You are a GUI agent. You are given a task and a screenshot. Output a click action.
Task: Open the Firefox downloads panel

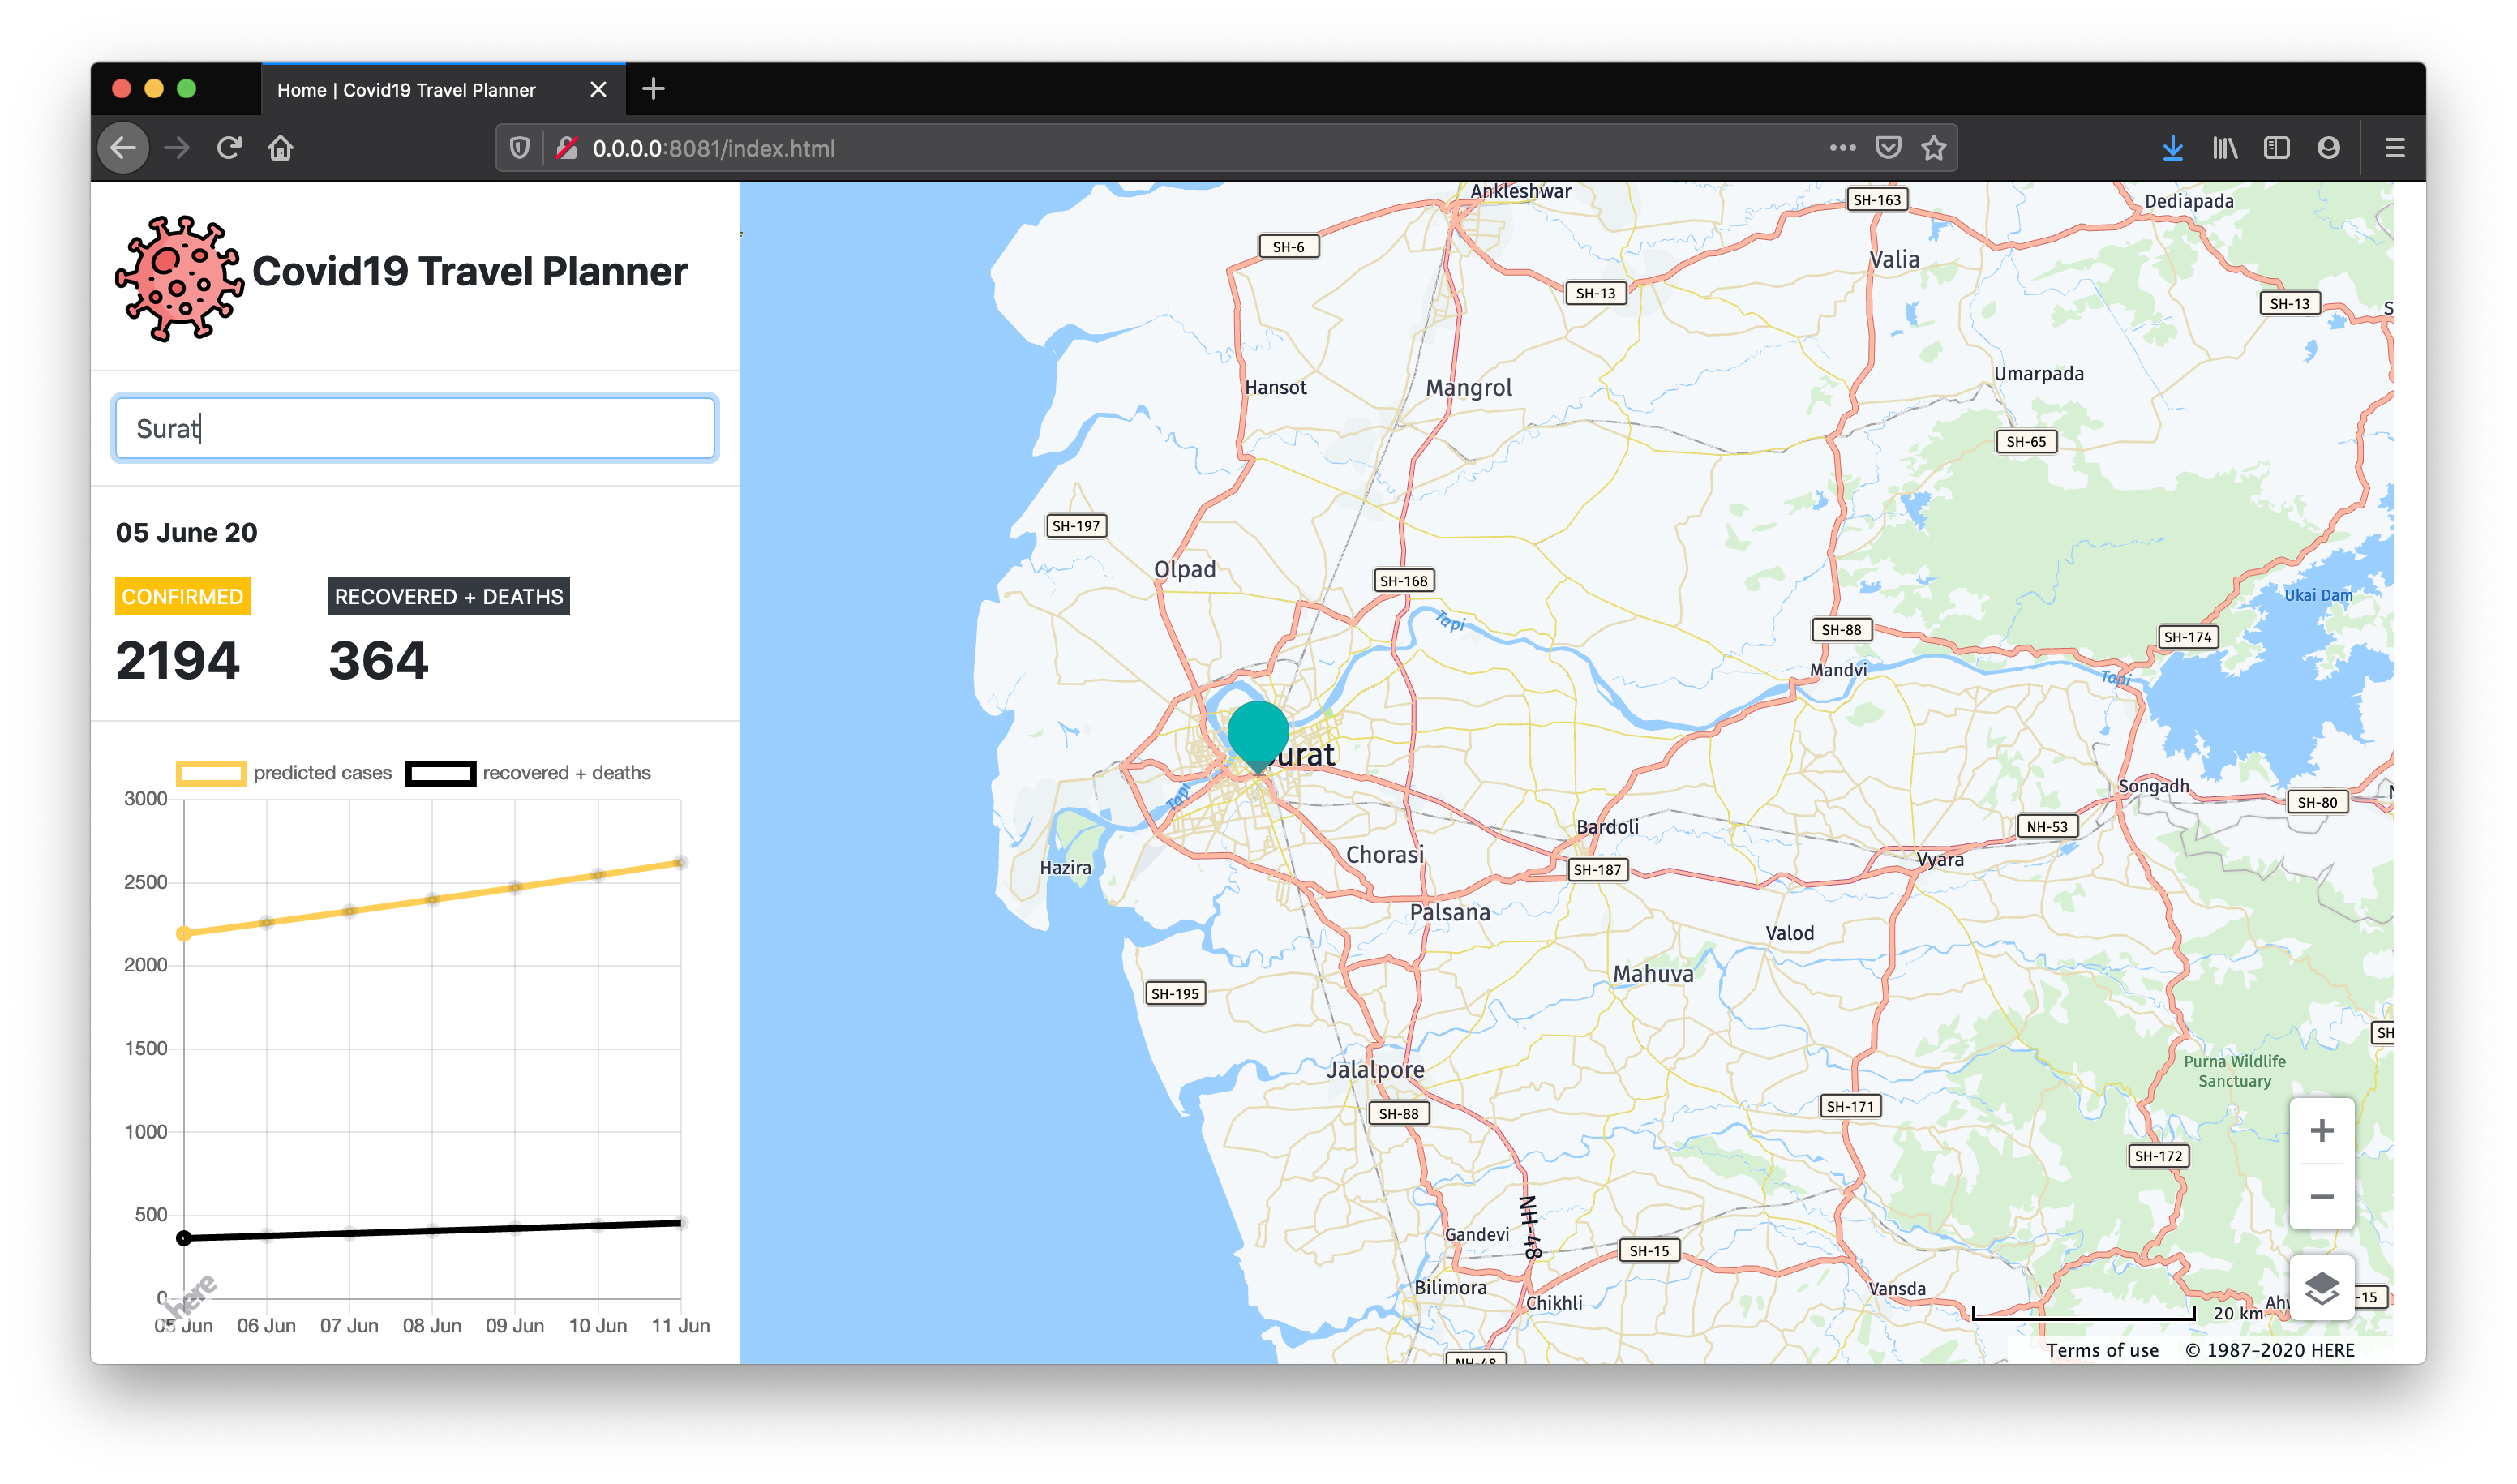tap(2172, 148)
